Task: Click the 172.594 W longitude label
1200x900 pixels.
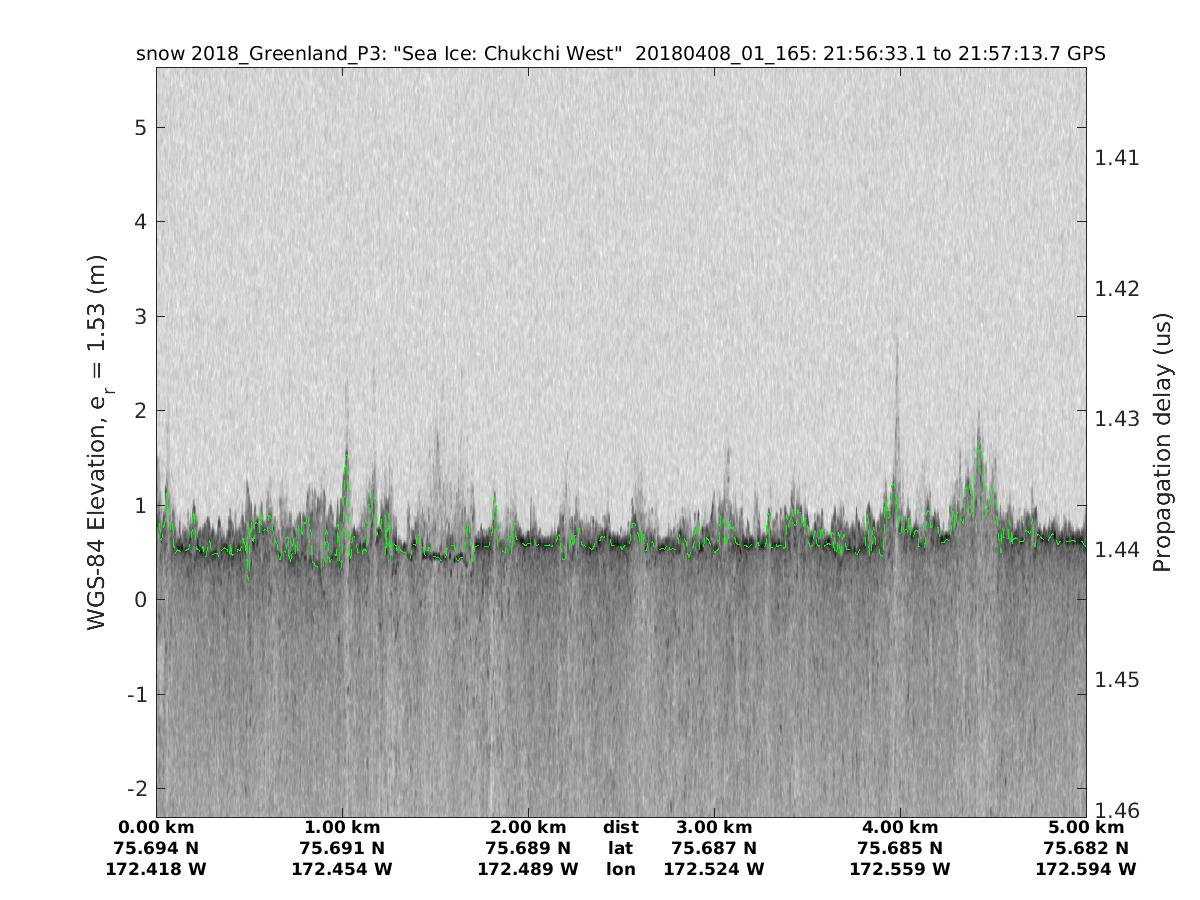Action: pyautogui.click(x=1086, y=869)
